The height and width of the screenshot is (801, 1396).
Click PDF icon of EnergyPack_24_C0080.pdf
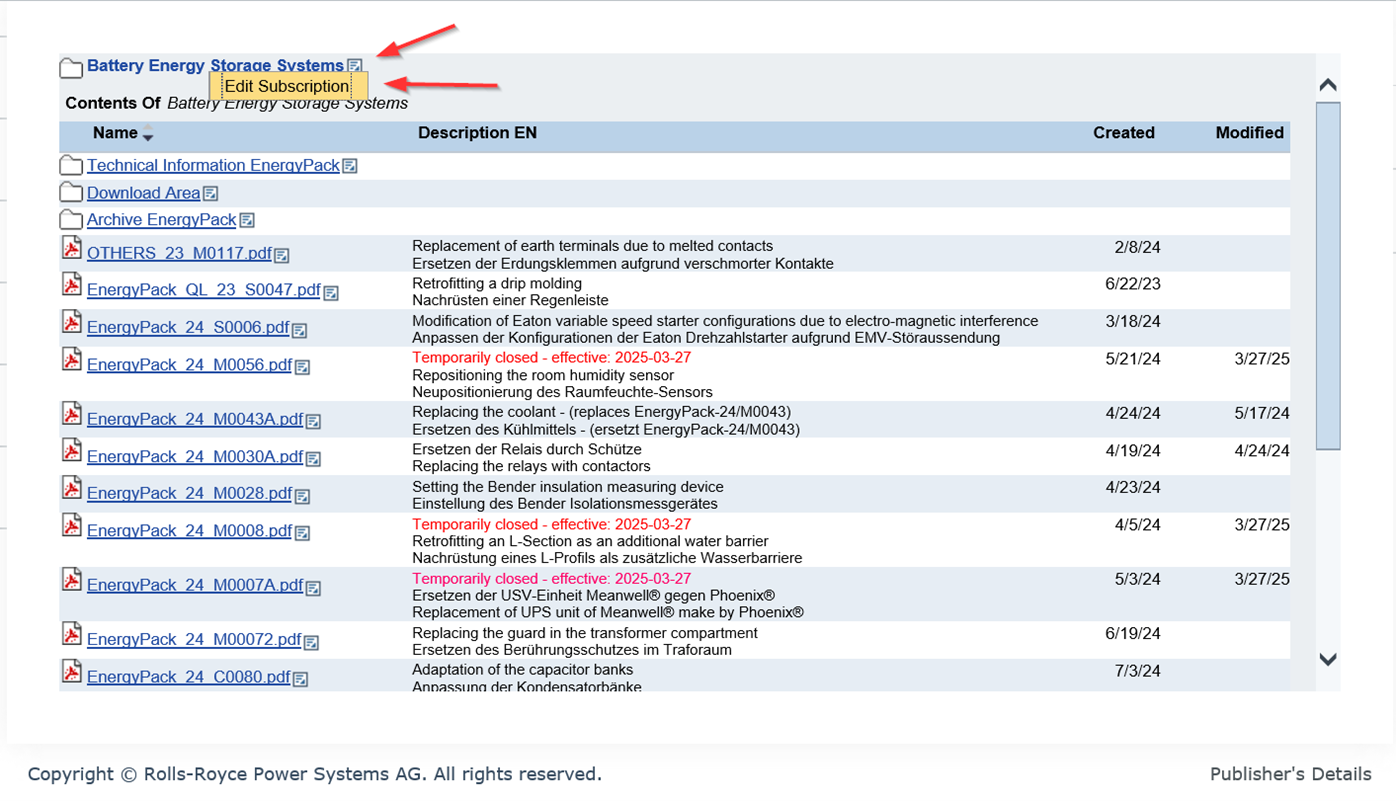click(x=72, y=671)
